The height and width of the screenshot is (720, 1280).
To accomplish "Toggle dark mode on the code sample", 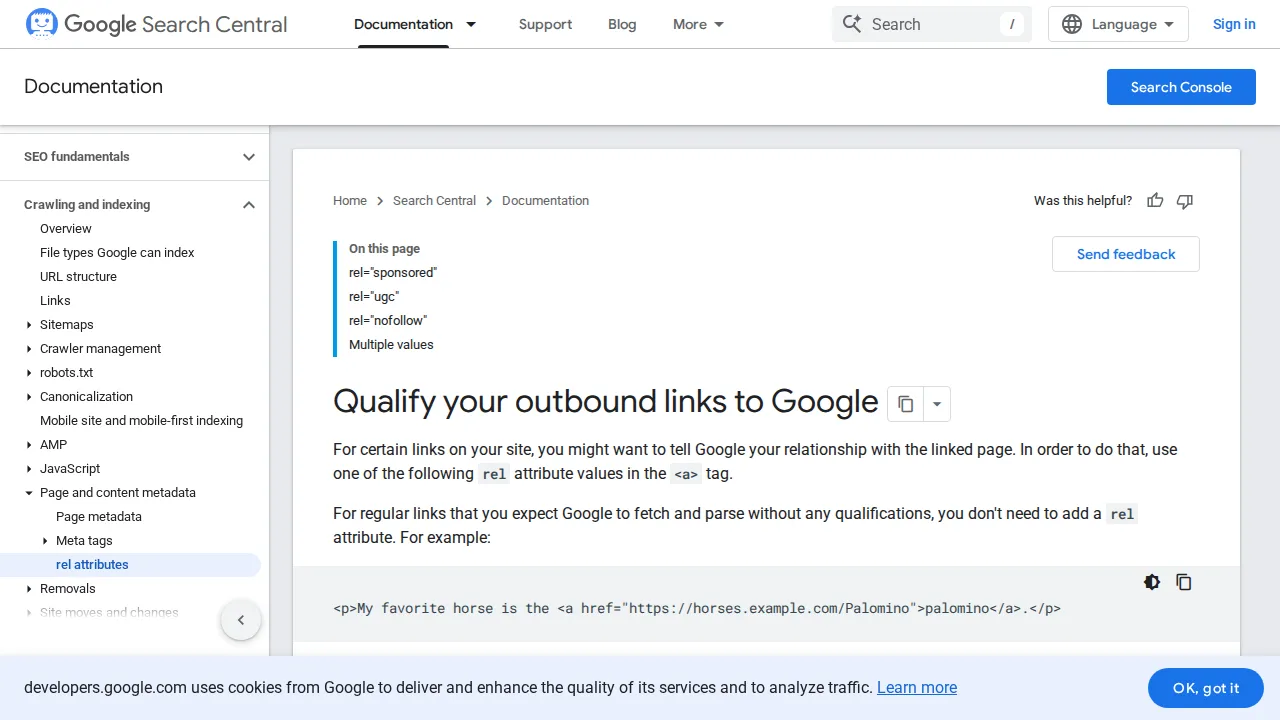I will [x=1152, y=581].
